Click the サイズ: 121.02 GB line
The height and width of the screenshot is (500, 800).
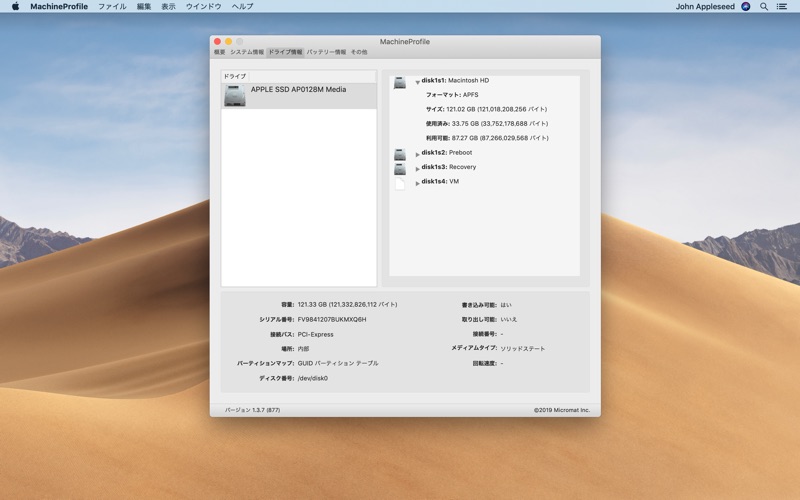tap(486, 109)
